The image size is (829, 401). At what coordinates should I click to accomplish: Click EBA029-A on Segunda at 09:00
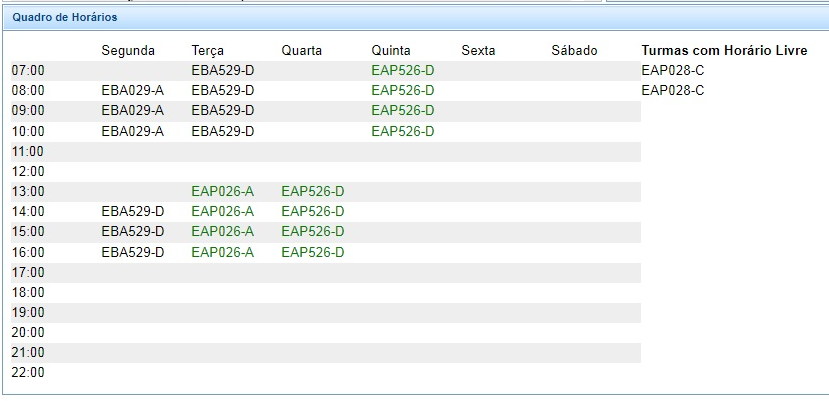[x=133, y=111]
